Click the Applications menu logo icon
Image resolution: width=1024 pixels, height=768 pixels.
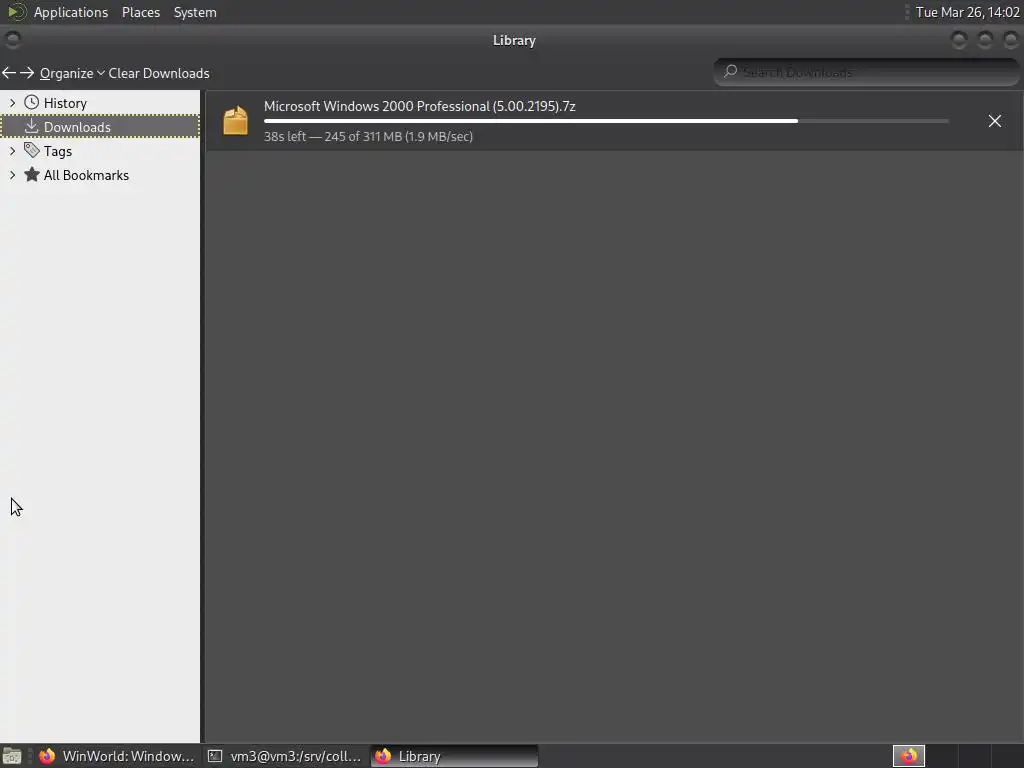click(16, 12)
